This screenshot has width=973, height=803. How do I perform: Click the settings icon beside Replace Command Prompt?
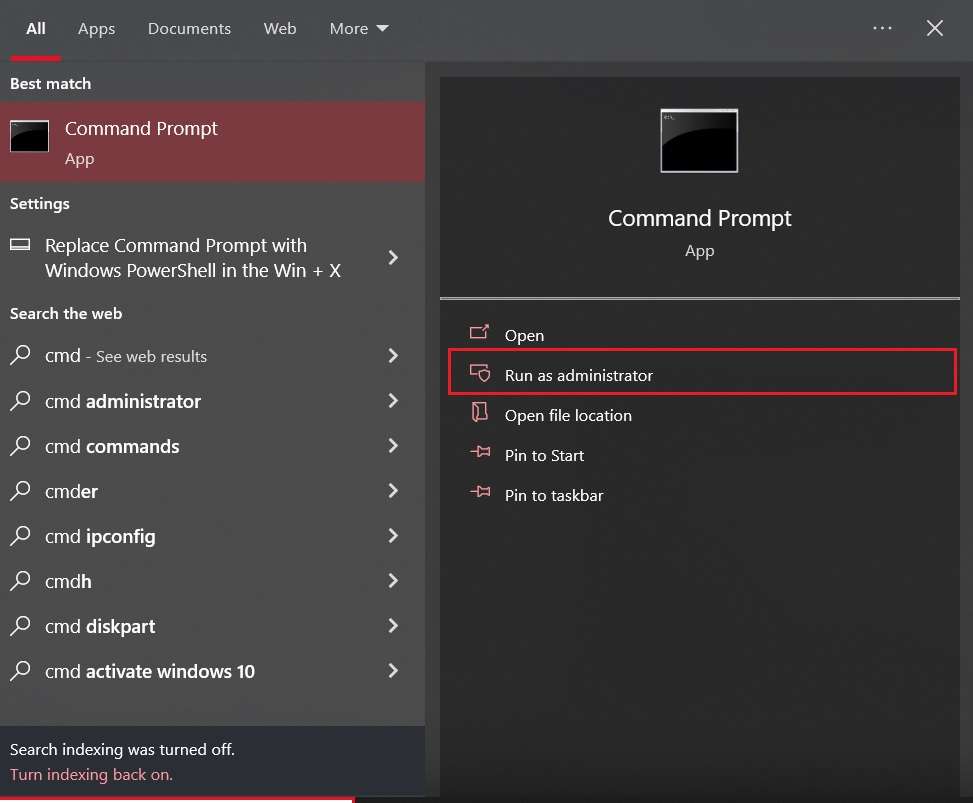point(20,244)
